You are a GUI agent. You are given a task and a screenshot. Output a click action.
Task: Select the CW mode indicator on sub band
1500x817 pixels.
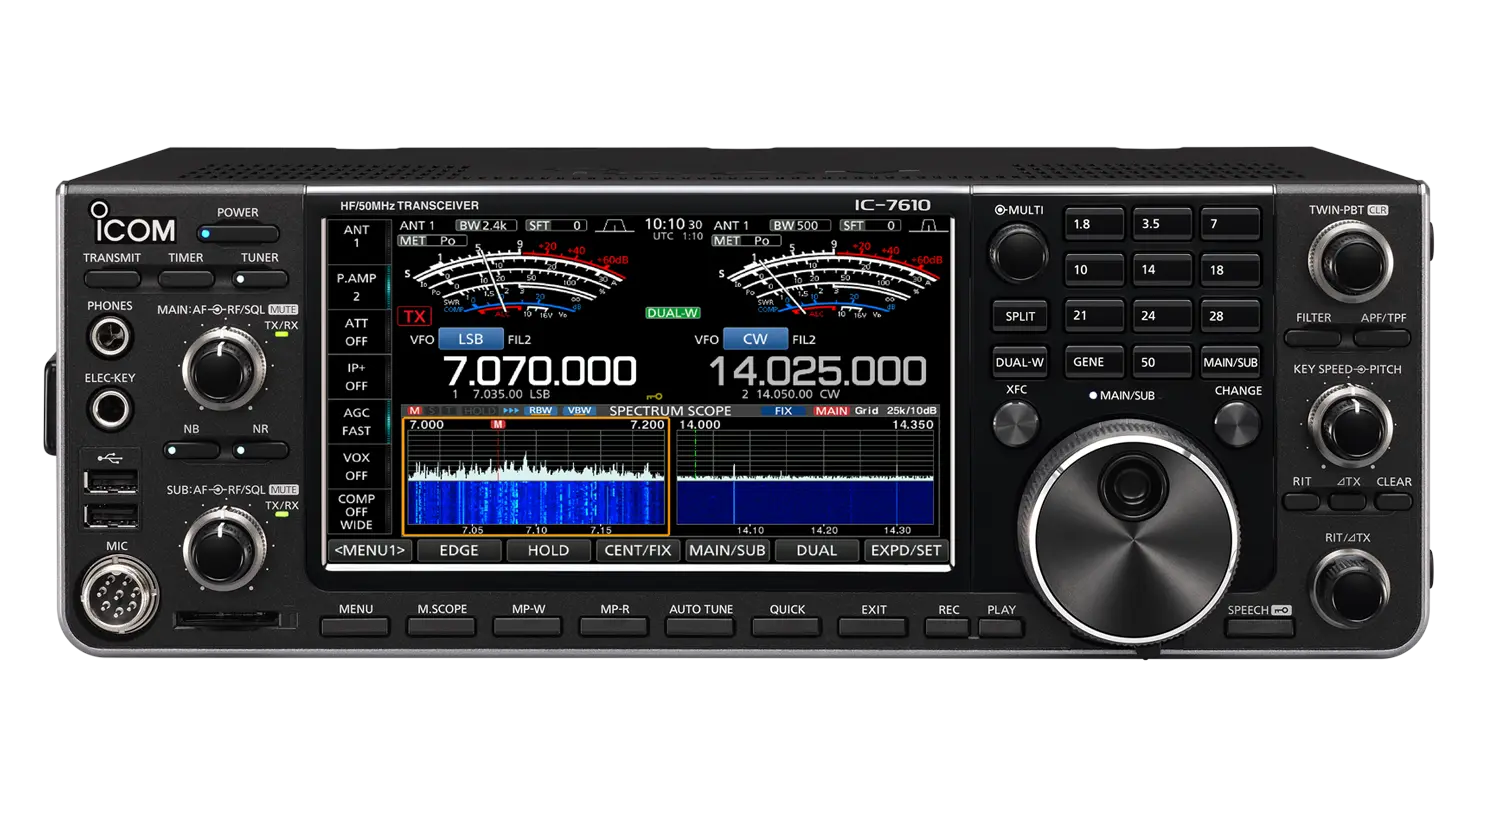pyautogui.click(x=755, y=339)
